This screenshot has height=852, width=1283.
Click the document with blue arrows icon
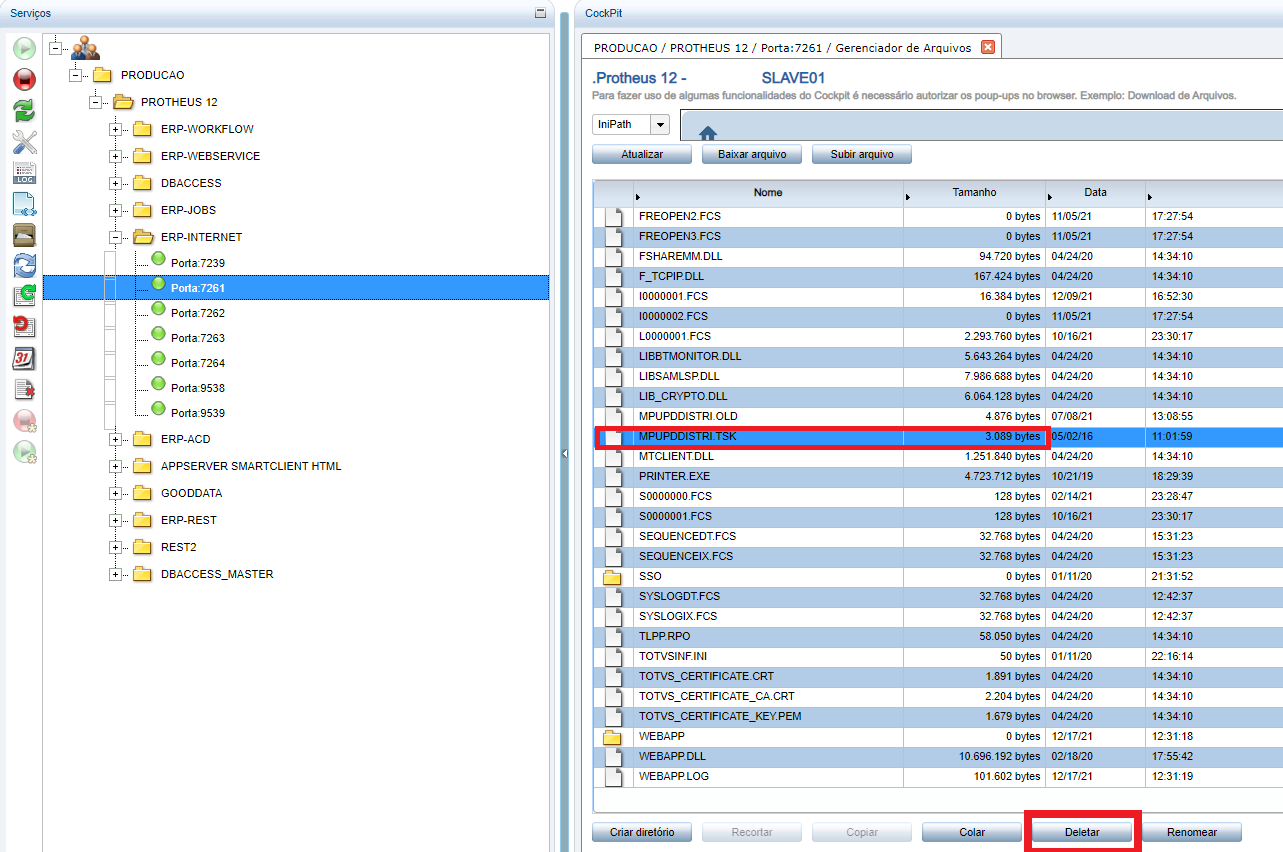click(24, 203)
